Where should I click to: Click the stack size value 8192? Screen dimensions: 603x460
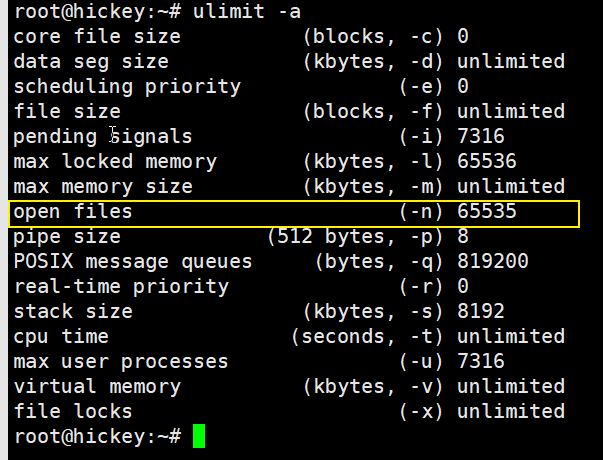point(481,312)
